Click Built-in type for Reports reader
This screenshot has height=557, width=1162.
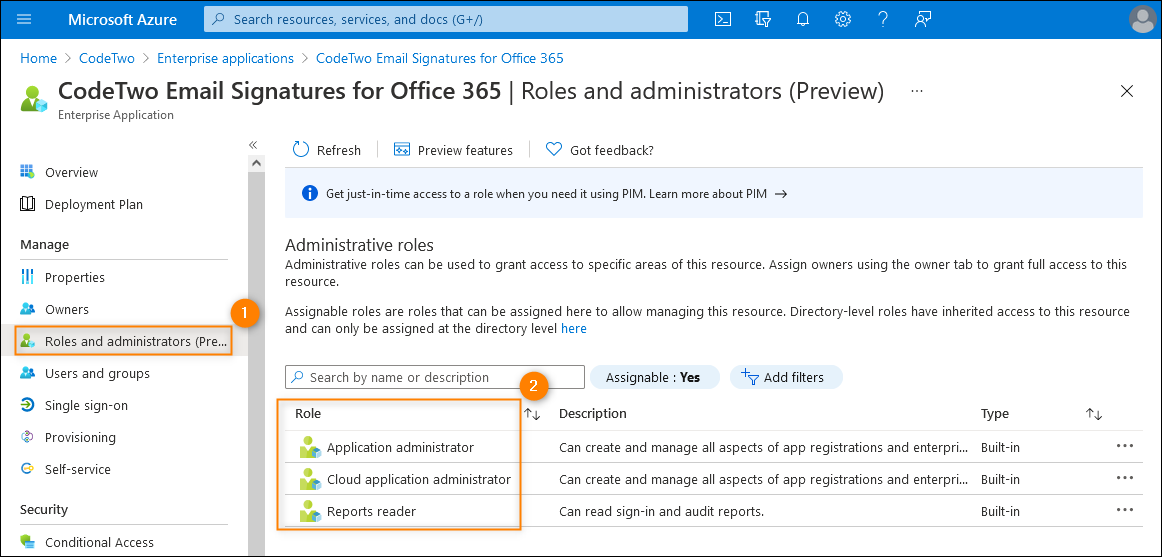pos(1000,511)
